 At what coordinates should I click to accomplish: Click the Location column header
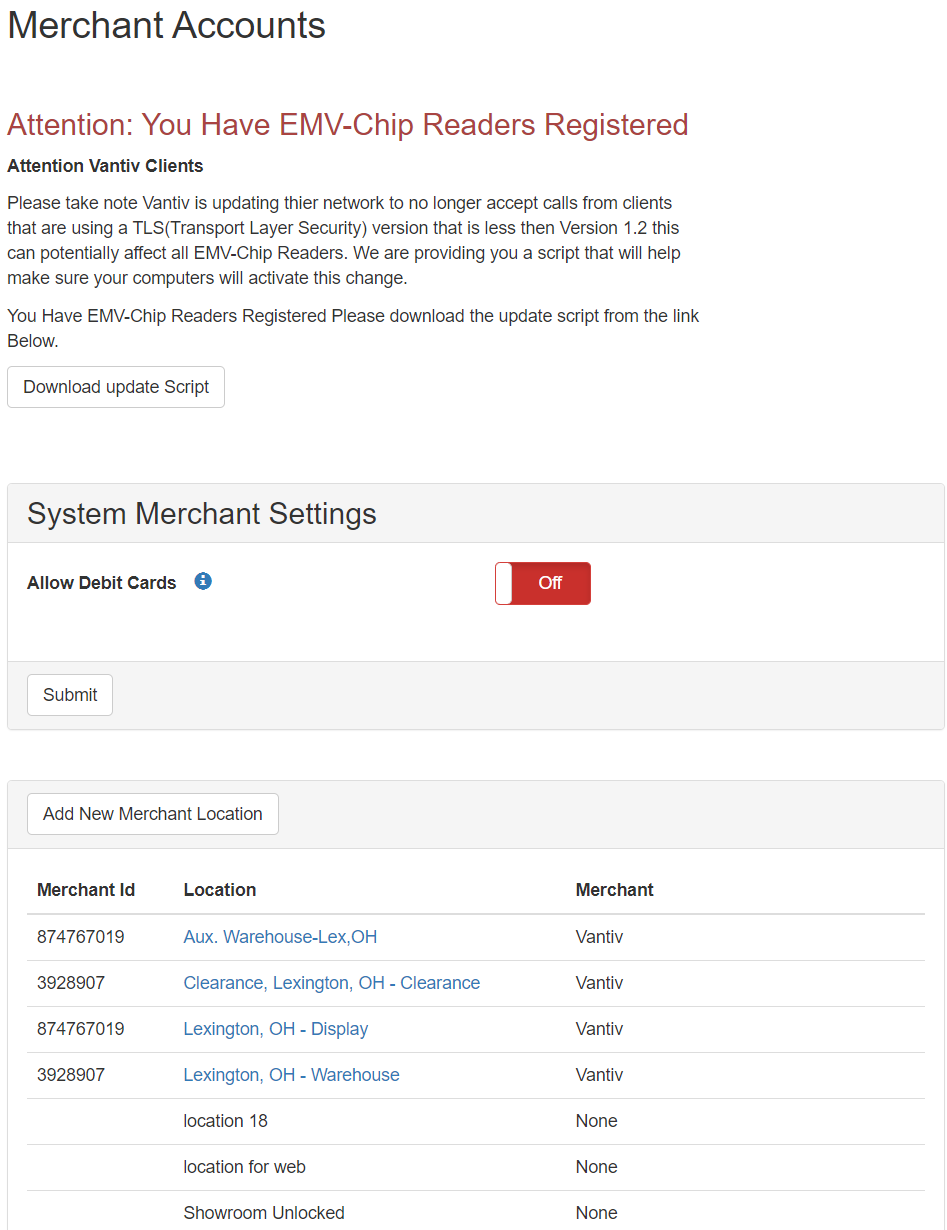tap(220, 890)
